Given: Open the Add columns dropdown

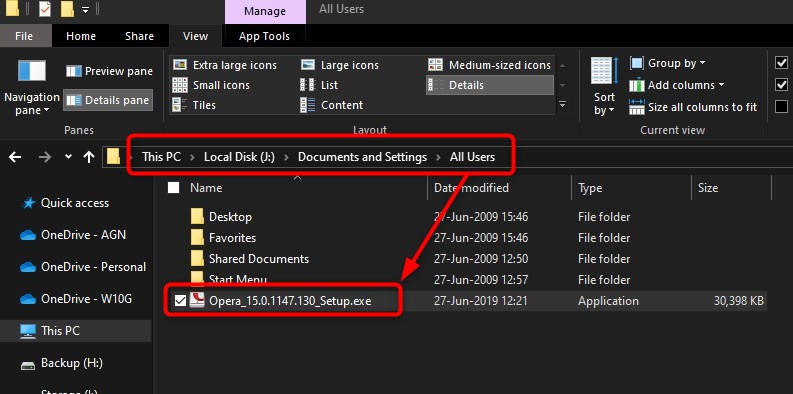Looking at the screenshot, I should point(677,85).
